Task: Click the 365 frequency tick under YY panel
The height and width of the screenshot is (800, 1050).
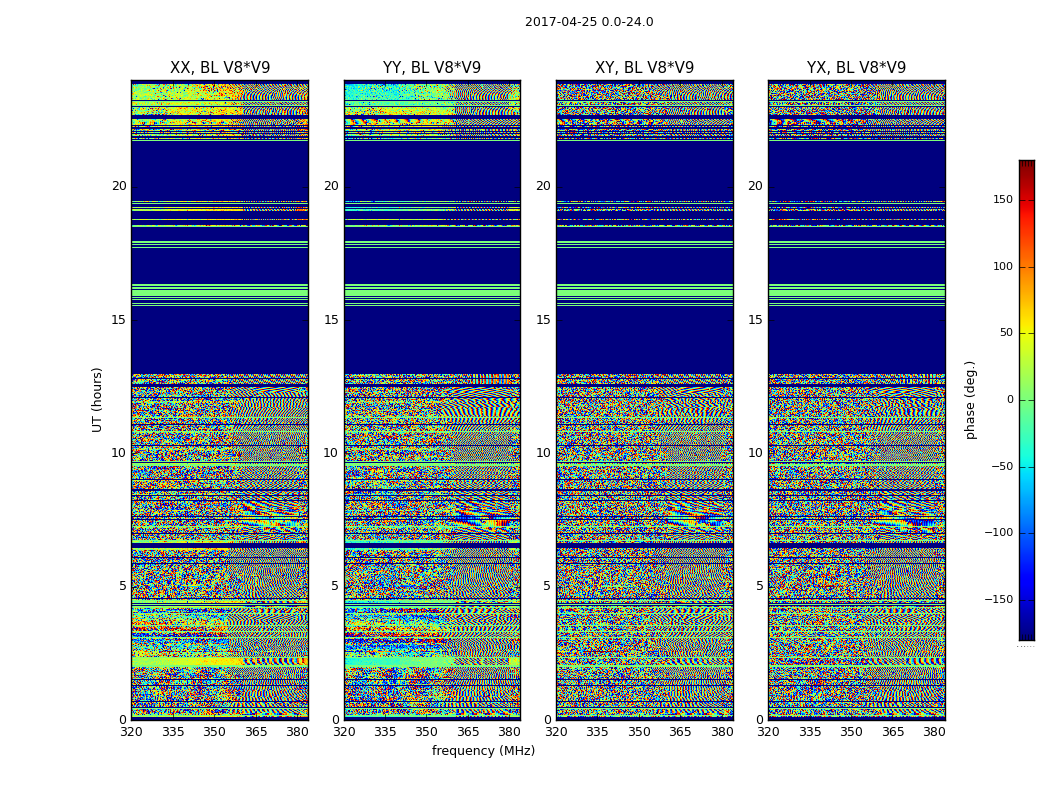Action: tap(468, 732)
